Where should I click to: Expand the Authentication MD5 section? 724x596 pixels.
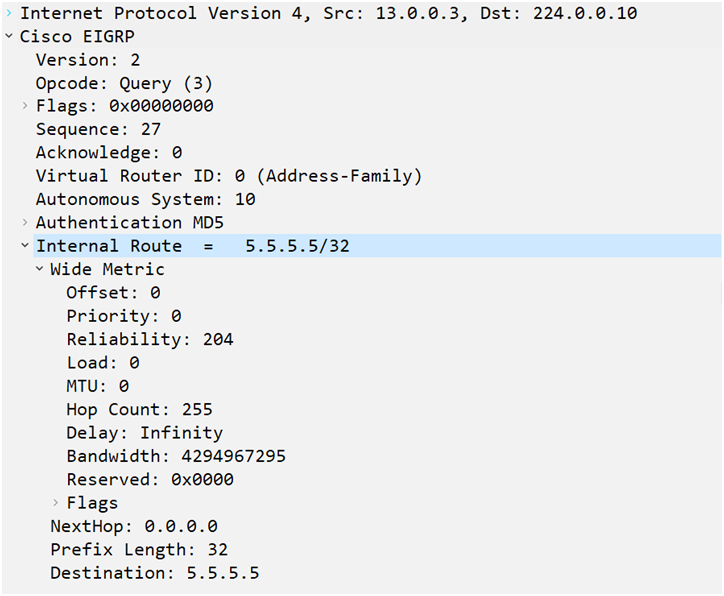pyautogui.click(x=25, y=223)
